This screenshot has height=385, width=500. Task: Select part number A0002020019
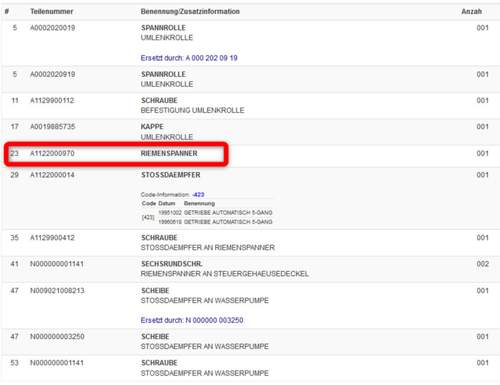(52, 28)
